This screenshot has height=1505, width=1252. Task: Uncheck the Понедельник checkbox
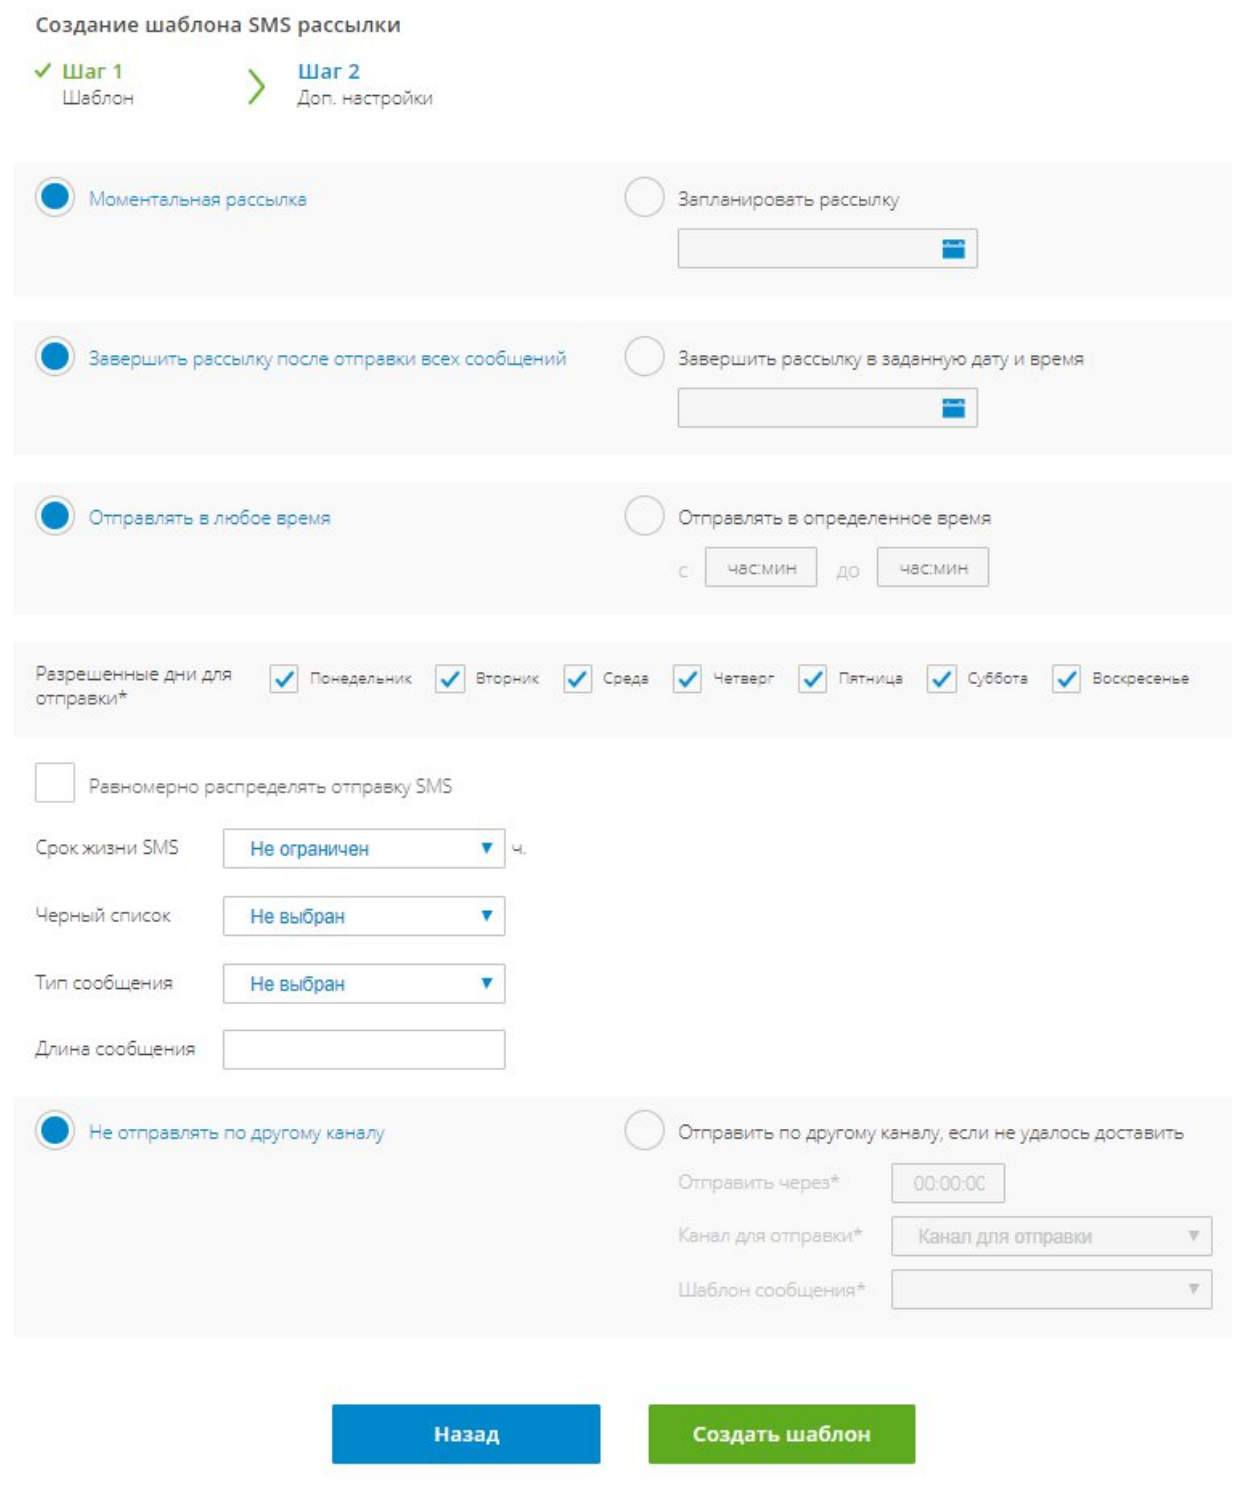[284, 679]
